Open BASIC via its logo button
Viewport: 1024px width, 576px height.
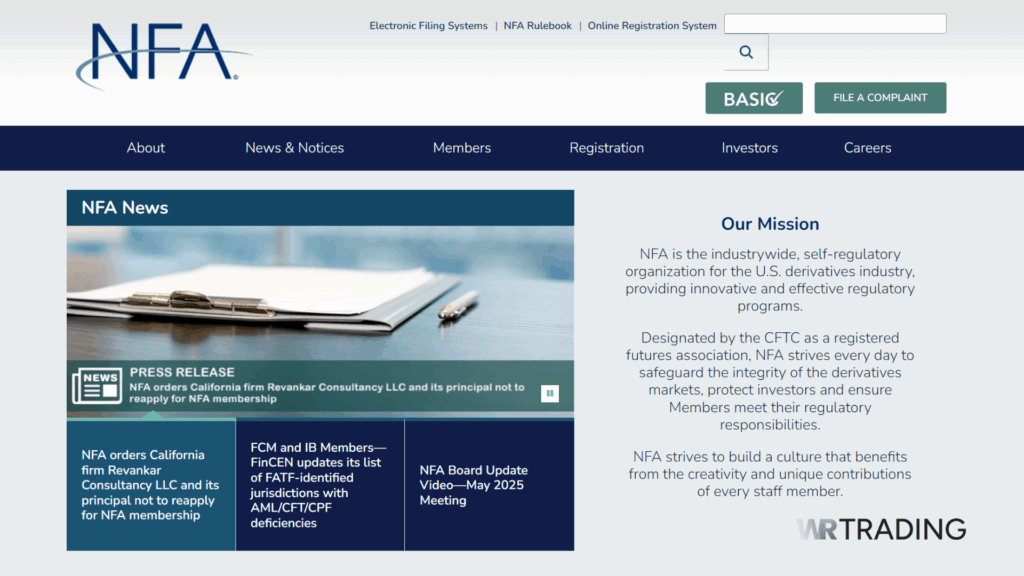753,97
